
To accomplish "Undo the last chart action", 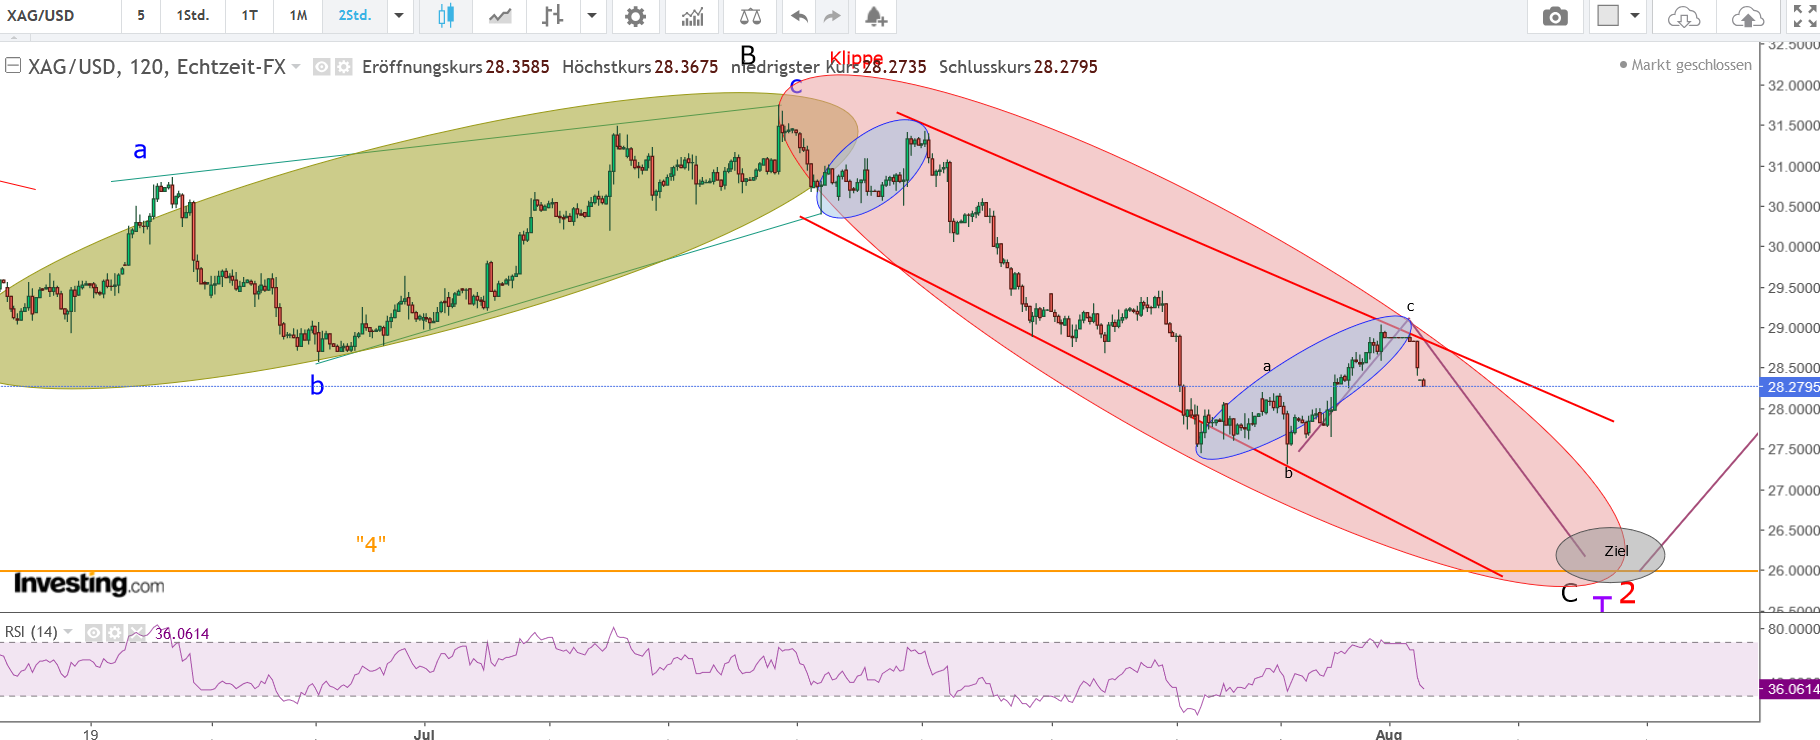I will click(799, 16).
